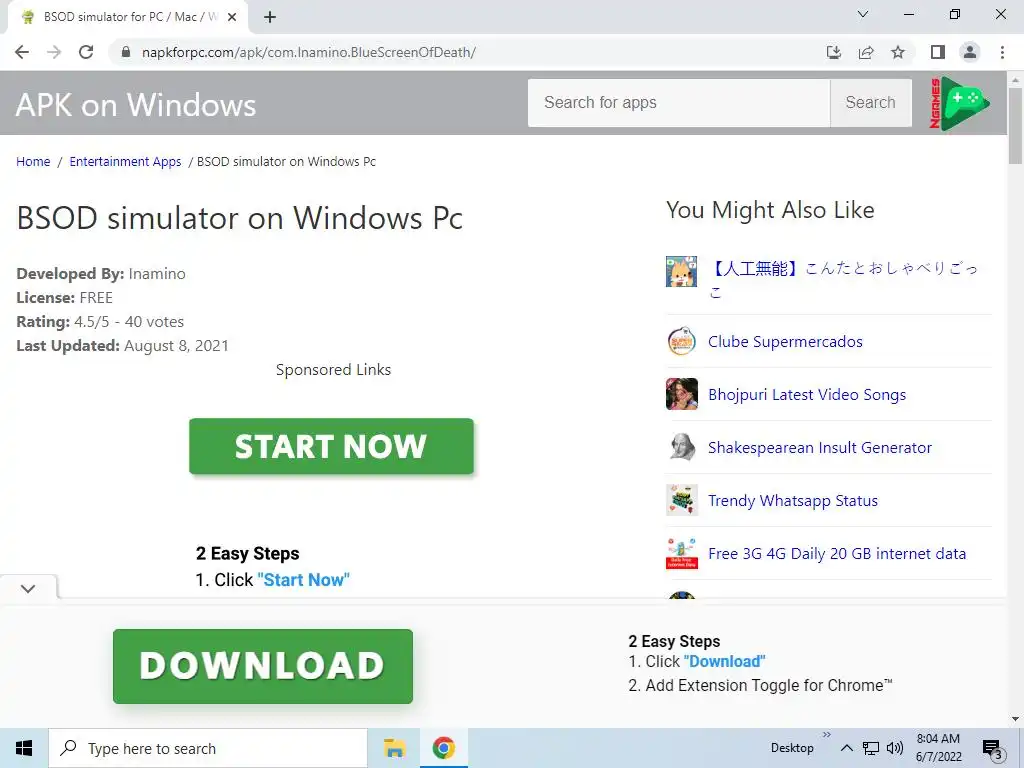This screenshot has height=768, width=1024.
Task: Open Entertainment Apps breadcrumb link
Action: coord(125,161)
